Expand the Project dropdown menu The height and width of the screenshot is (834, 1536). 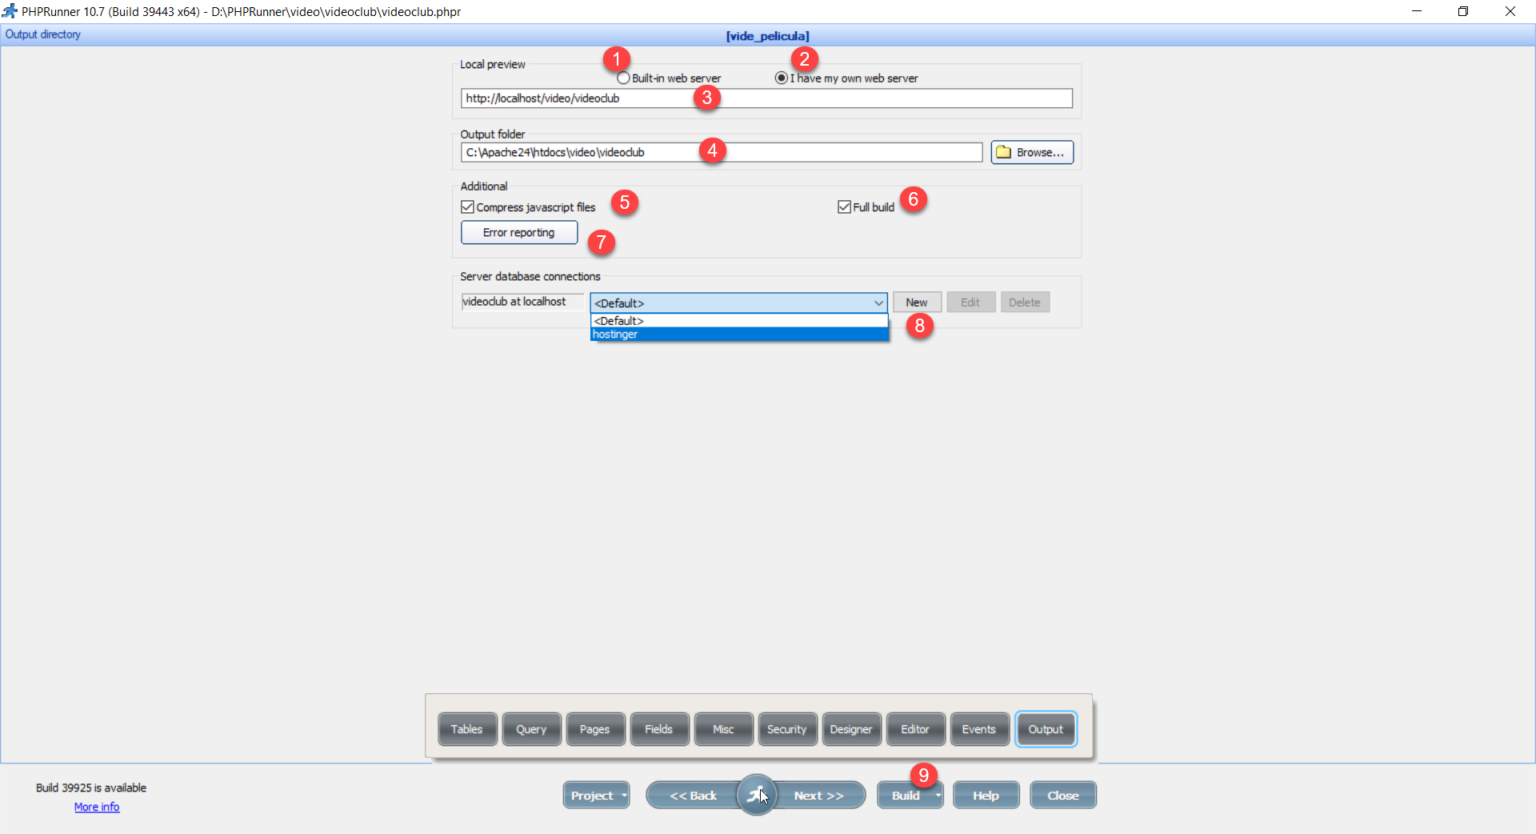[625, 795]
